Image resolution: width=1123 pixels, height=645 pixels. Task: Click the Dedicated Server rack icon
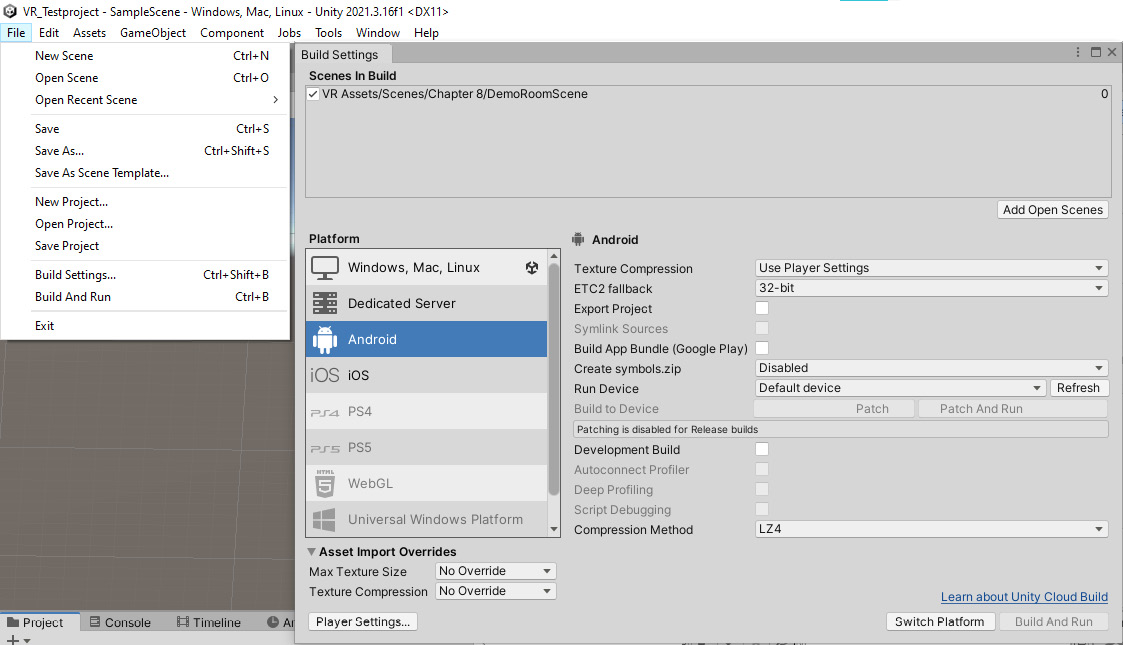pos(325,304)
